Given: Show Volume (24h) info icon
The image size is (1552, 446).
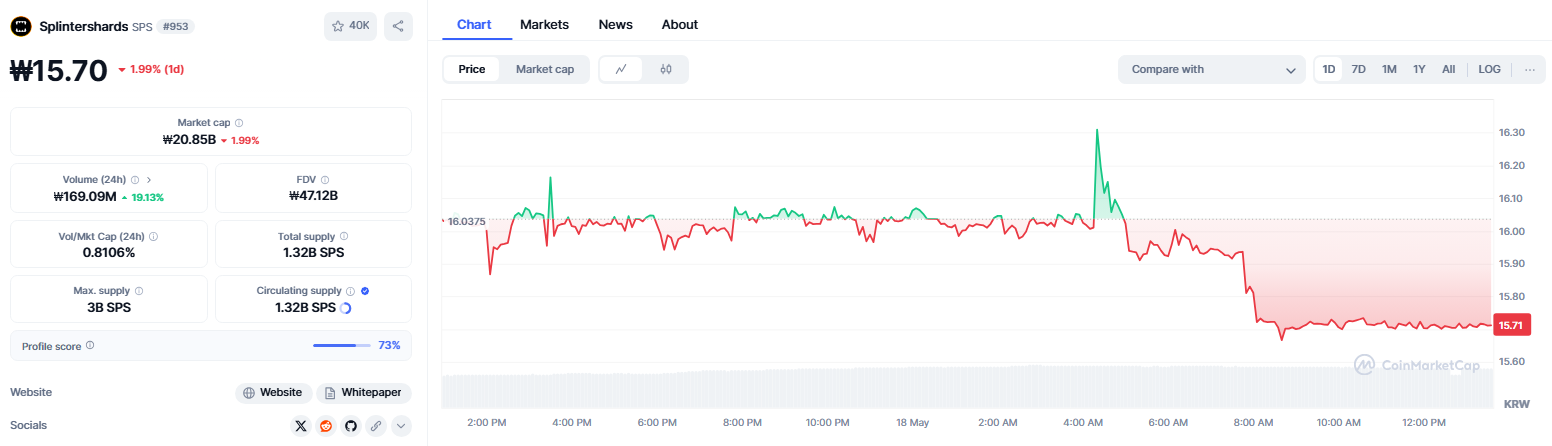Looking at the screenshot, I should (x=135, y=180).
